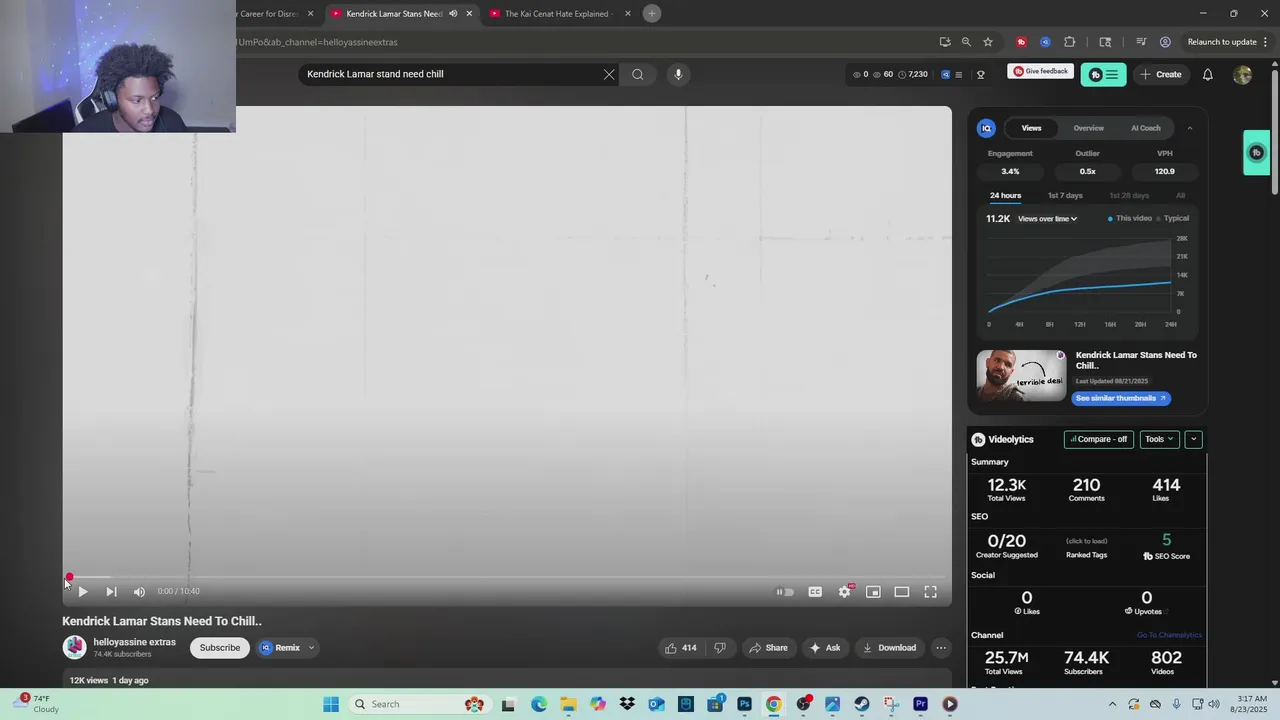Open the Ask AI button
1280x720 pixels.
click(825, 648)
